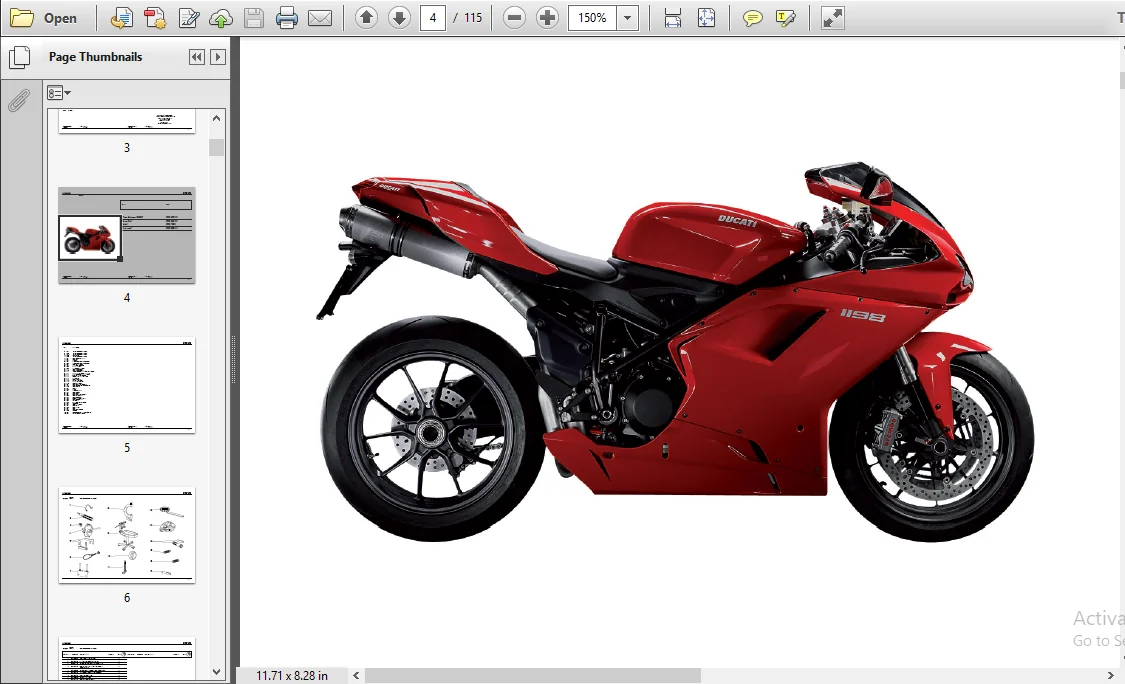Image resolution: width=1125 pixels, height=684 pixels.
Task: Open a file with the Open button
Action: 43,18
